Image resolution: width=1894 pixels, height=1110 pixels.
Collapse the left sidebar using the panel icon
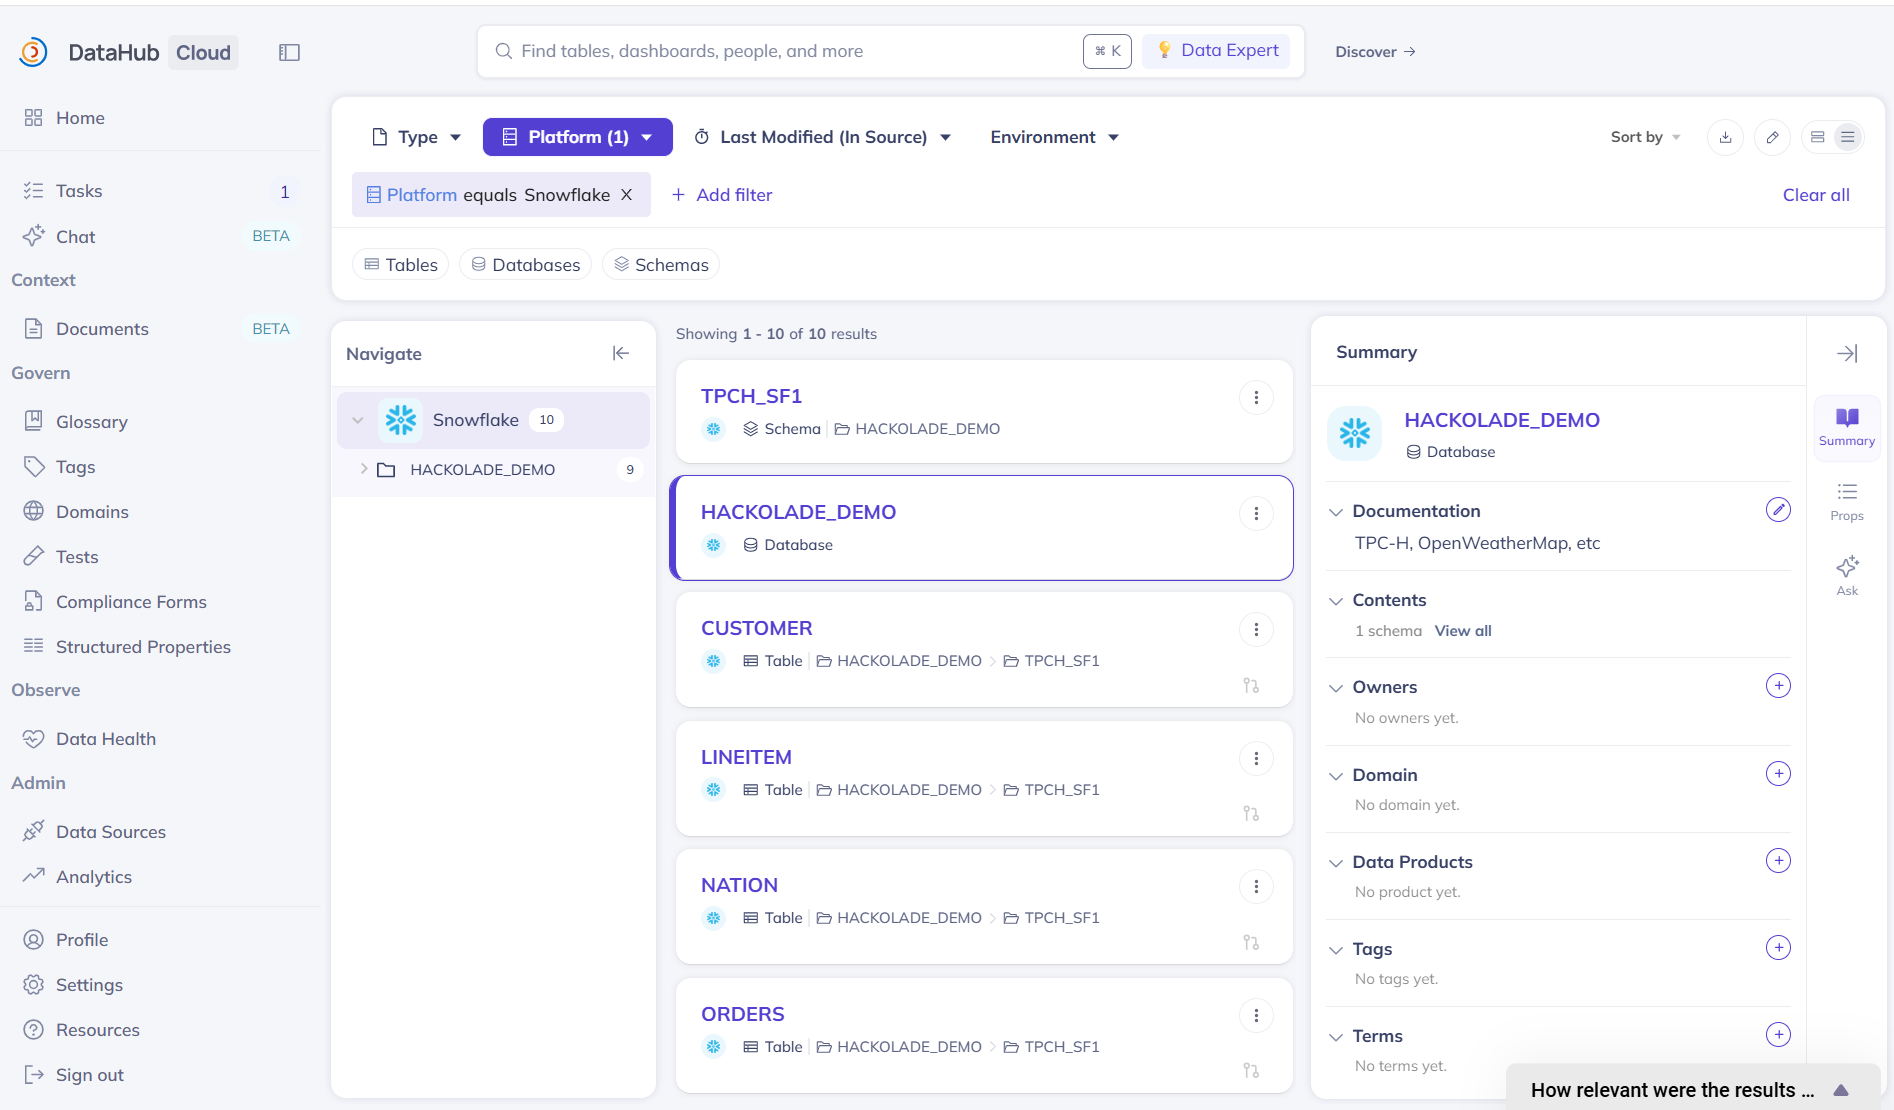289,52
